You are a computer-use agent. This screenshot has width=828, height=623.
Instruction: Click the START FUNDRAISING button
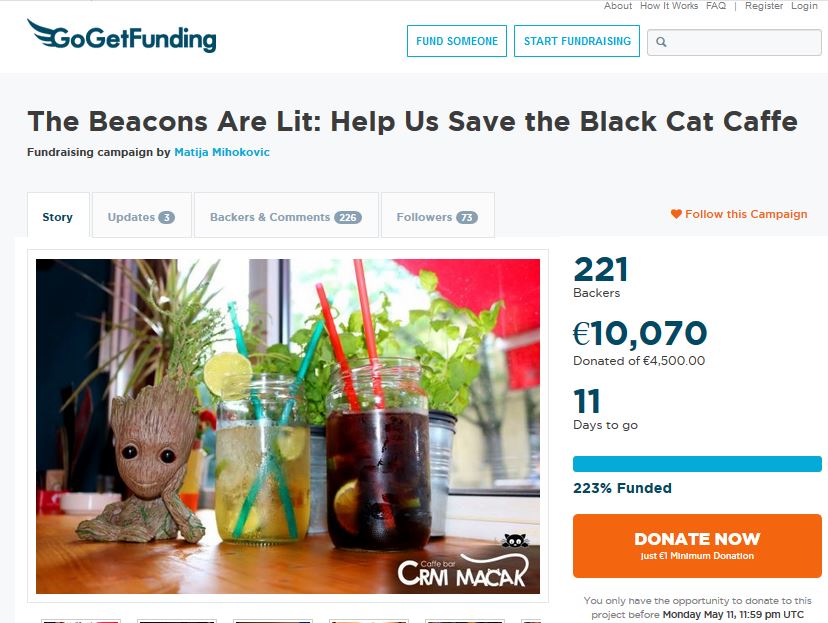577,41
